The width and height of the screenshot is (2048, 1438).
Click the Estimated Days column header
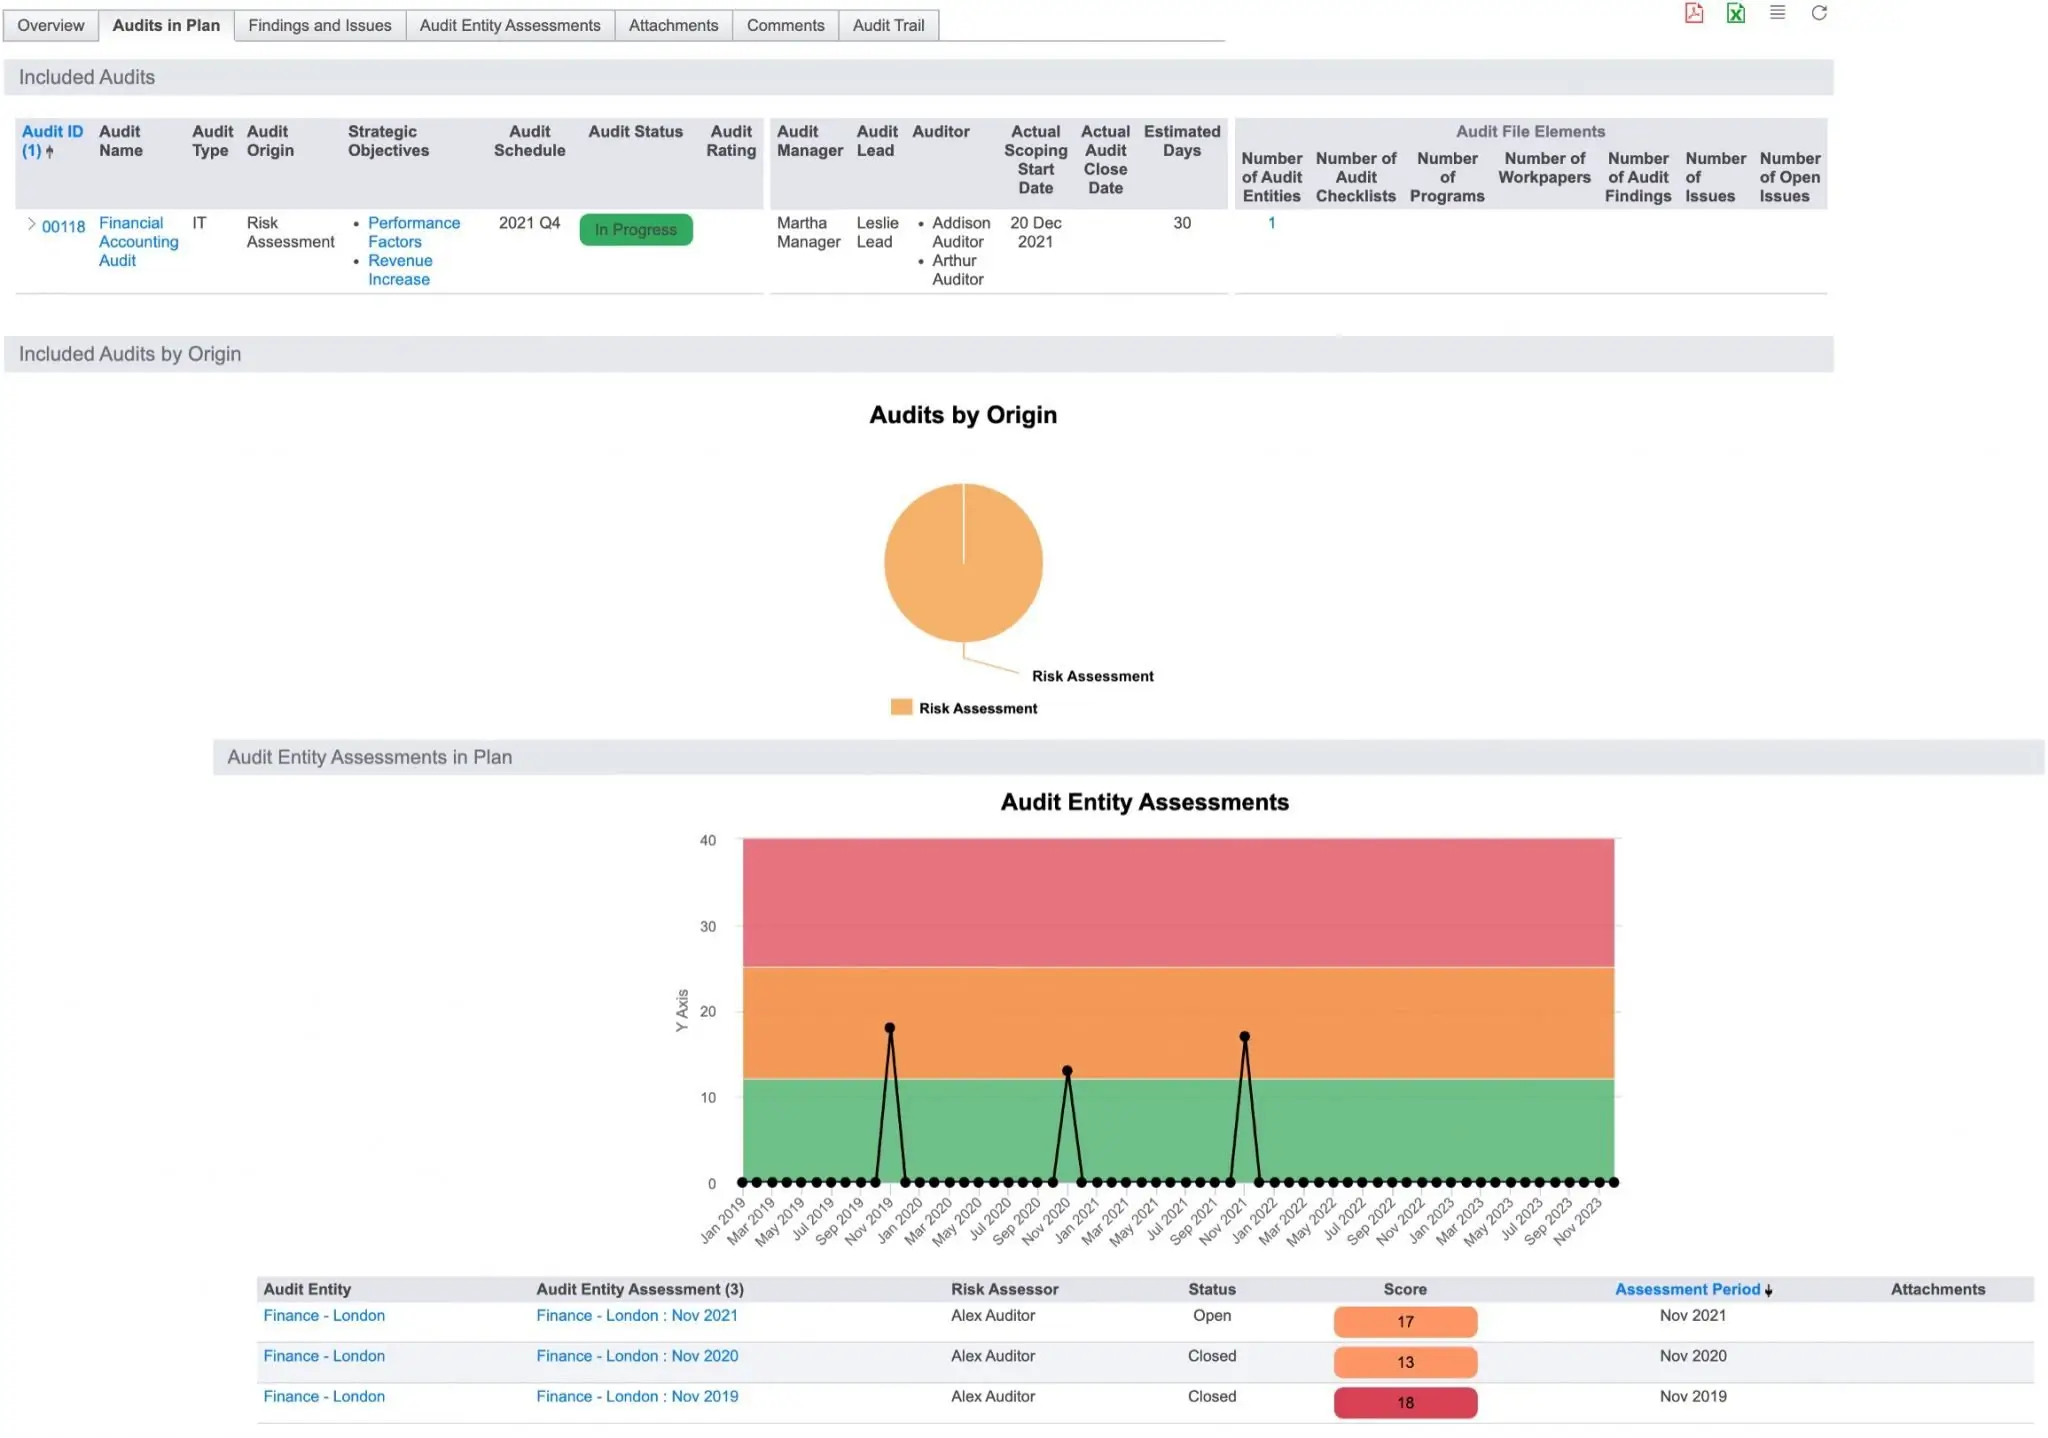[x=1182, y=141]
